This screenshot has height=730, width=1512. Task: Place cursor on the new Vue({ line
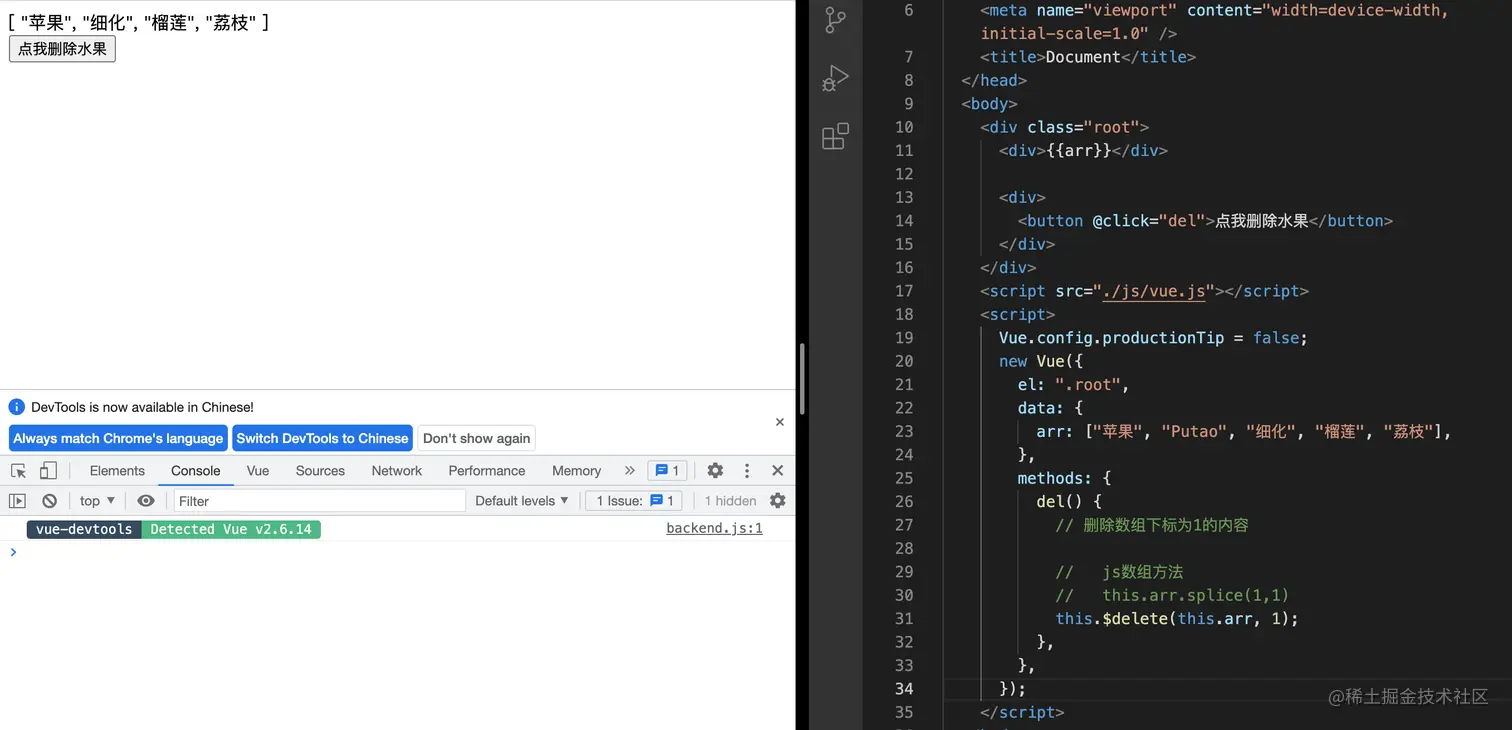(x=1041, y=361)
